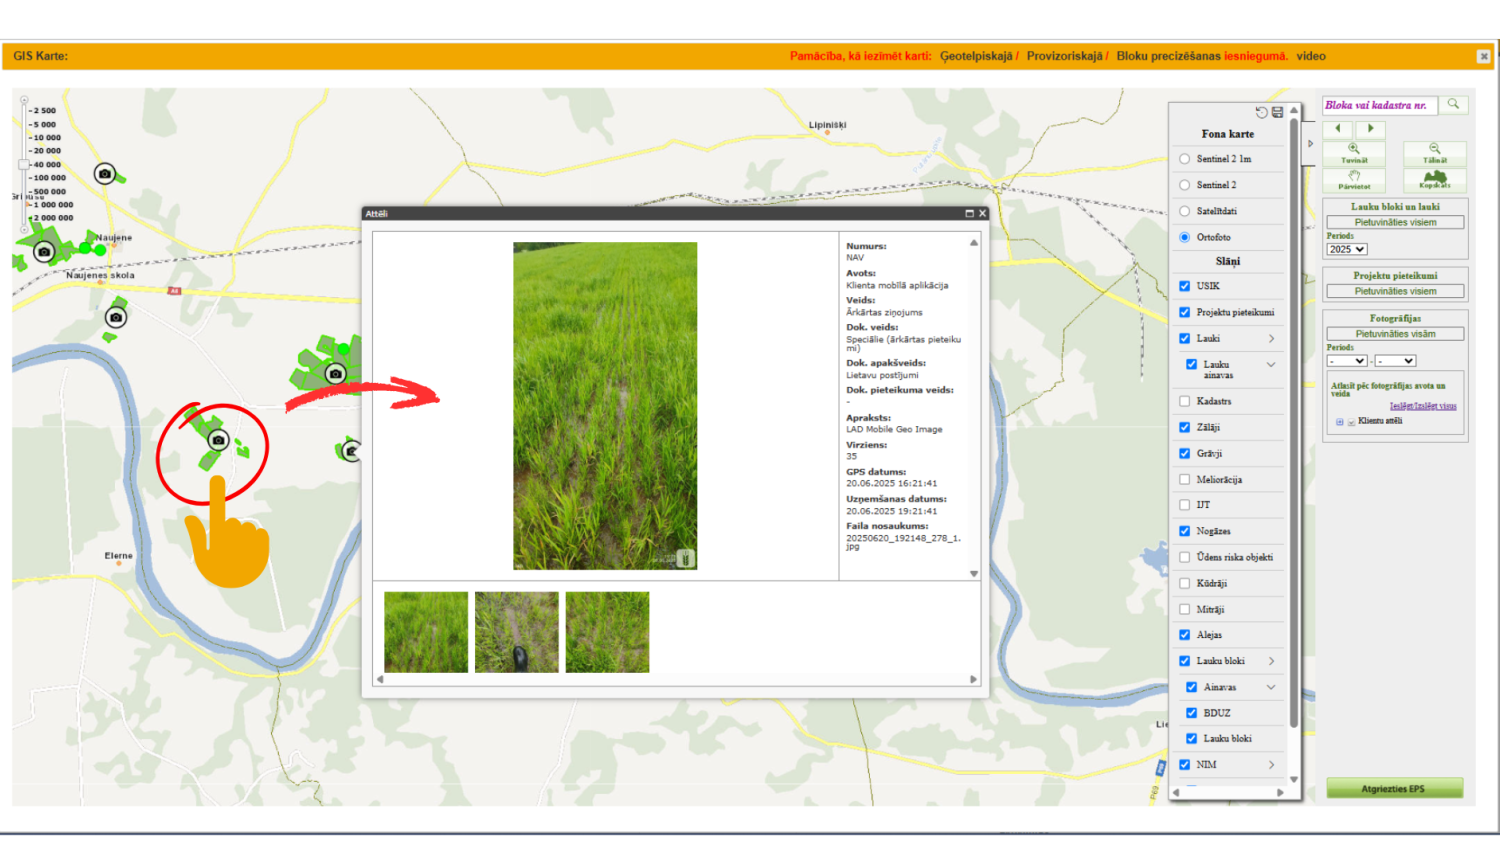
Task: Open the Provizoriskajā tutorial link
Action: pos(1064,56)
